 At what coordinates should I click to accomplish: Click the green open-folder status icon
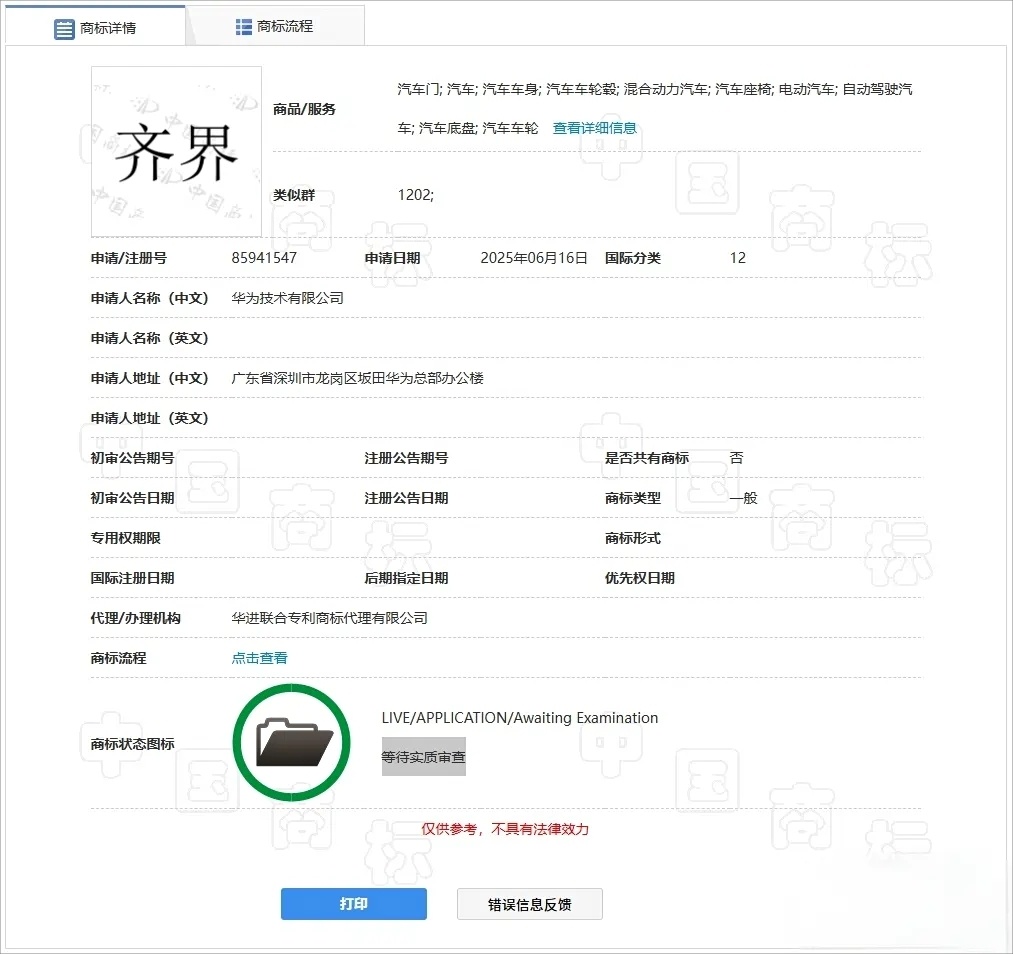pos(291,741)
